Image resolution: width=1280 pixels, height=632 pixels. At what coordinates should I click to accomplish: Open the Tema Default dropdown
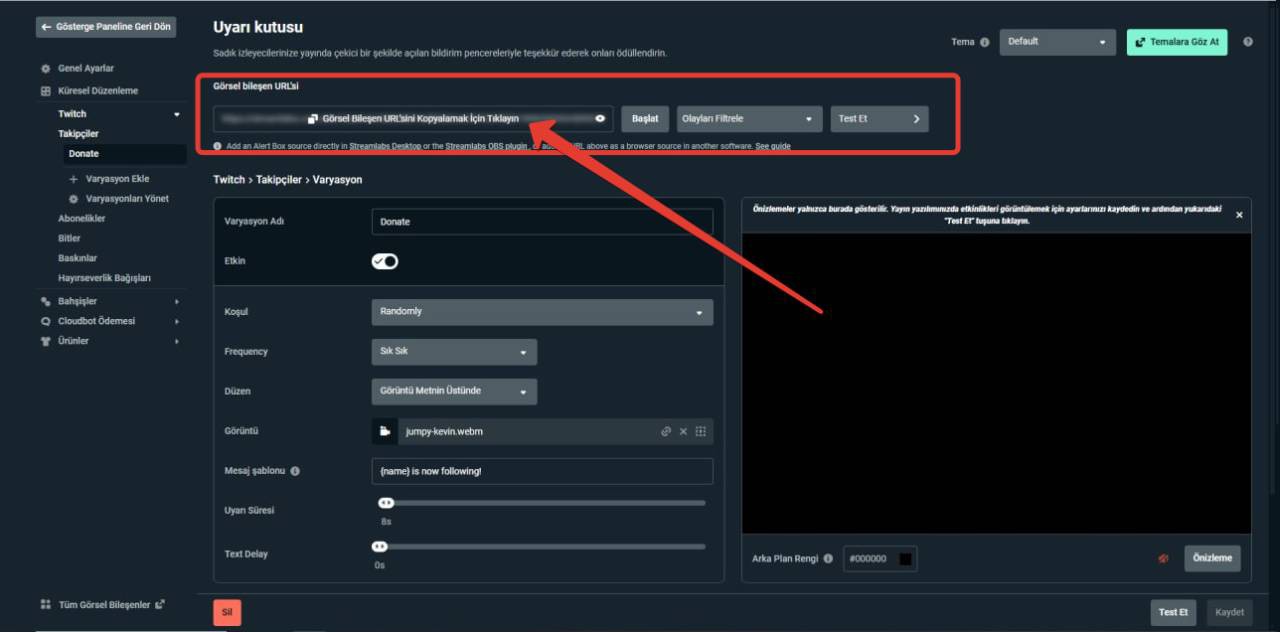[1058, 42]
